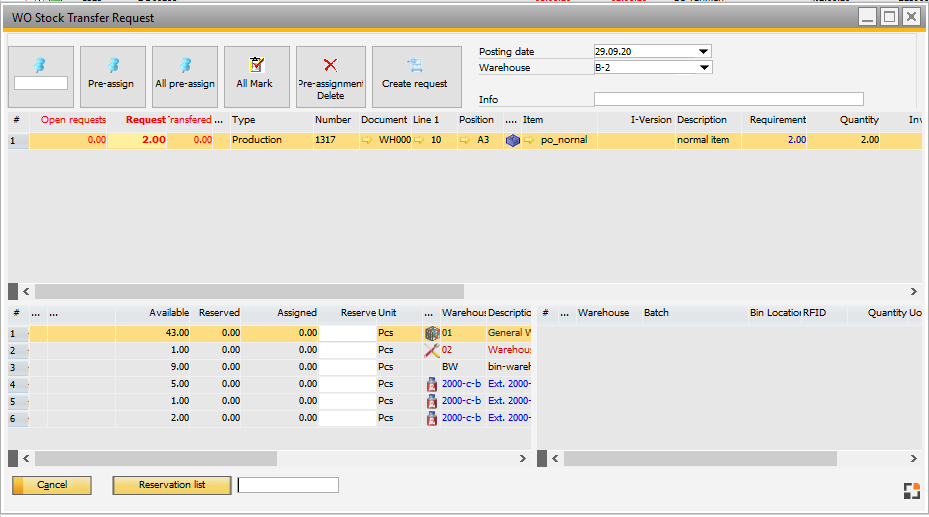Click the Create request button

coord(414,76)
